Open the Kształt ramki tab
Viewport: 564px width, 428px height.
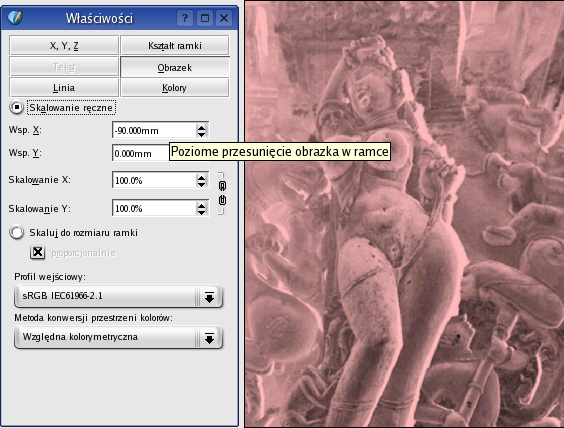click(175, 45)
